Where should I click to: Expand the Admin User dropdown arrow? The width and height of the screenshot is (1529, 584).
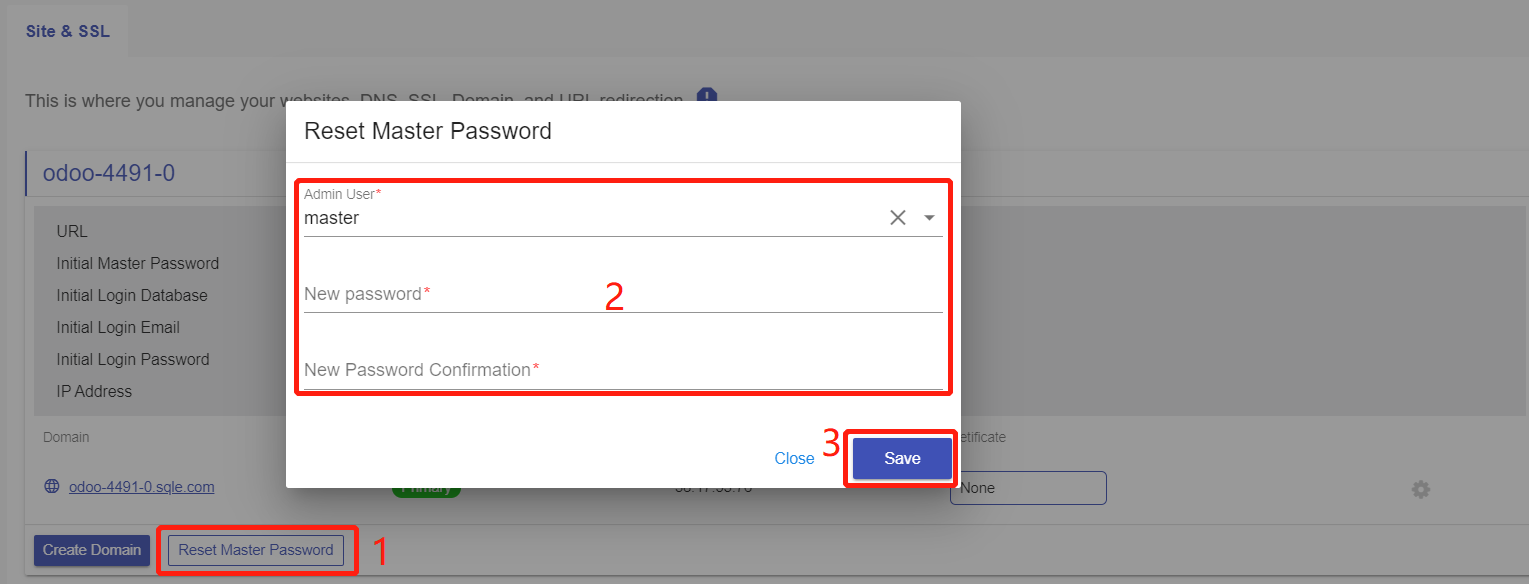click(930, 218)
